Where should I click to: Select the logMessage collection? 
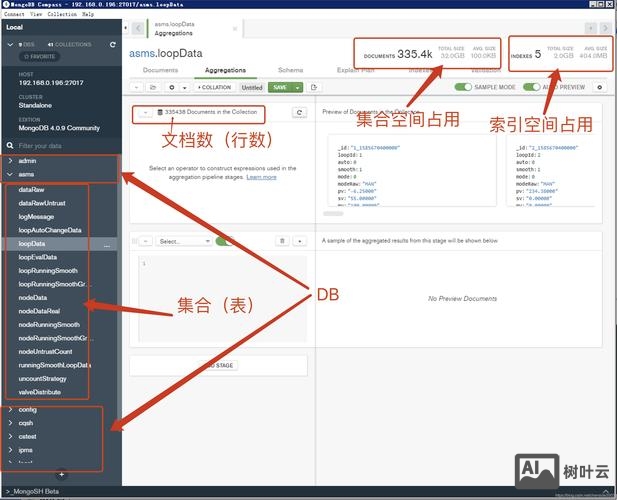(36, 217)
